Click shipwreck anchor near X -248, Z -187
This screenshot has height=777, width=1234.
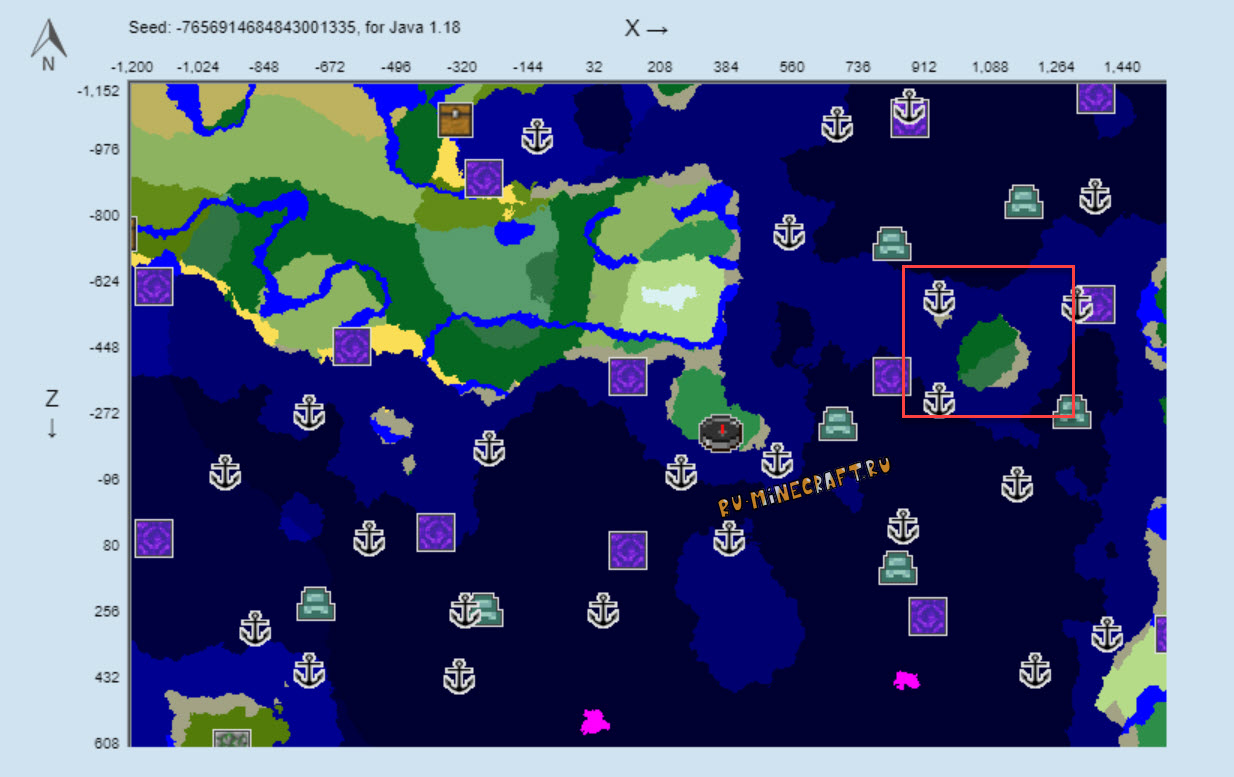(x=489, y=449)
